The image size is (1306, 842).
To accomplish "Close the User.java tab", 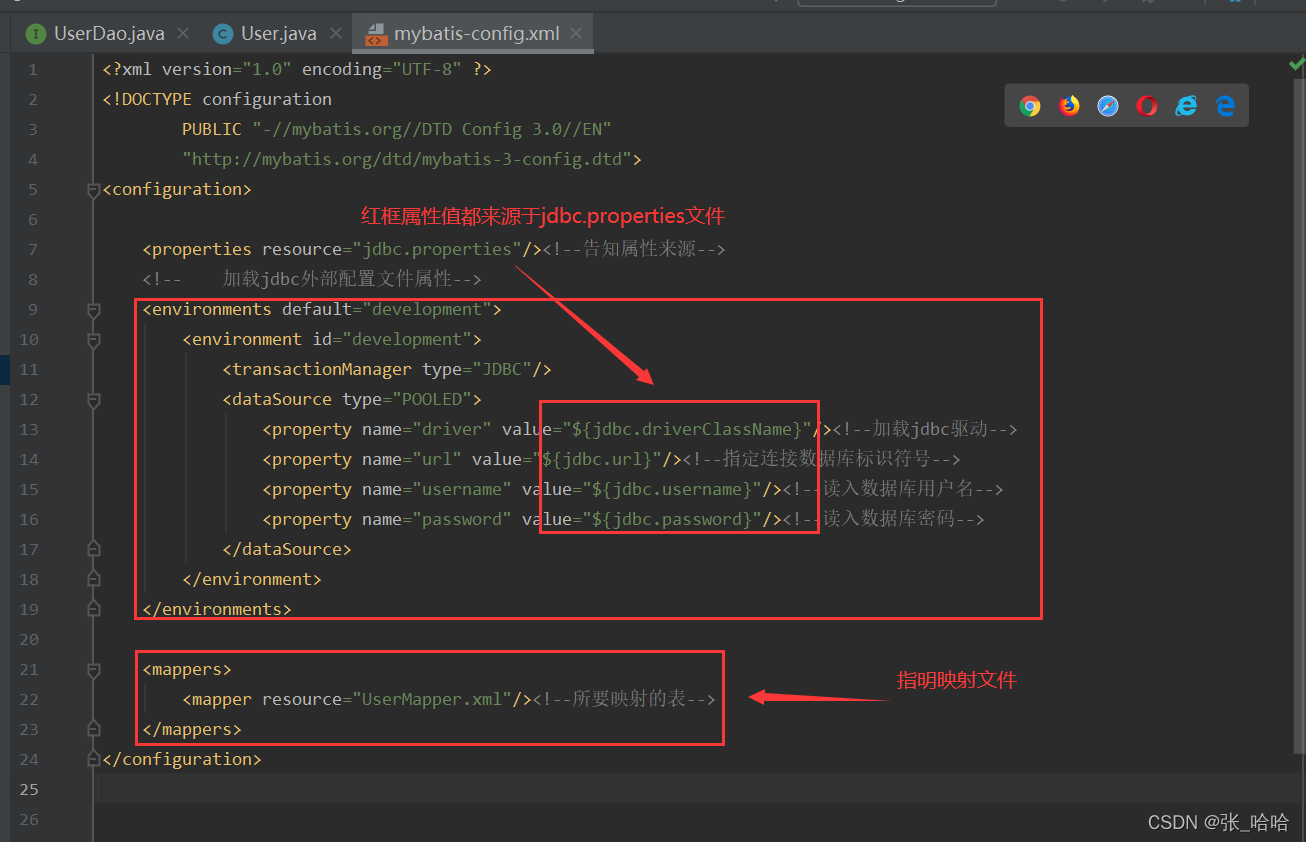I will [x=335, y=33].
